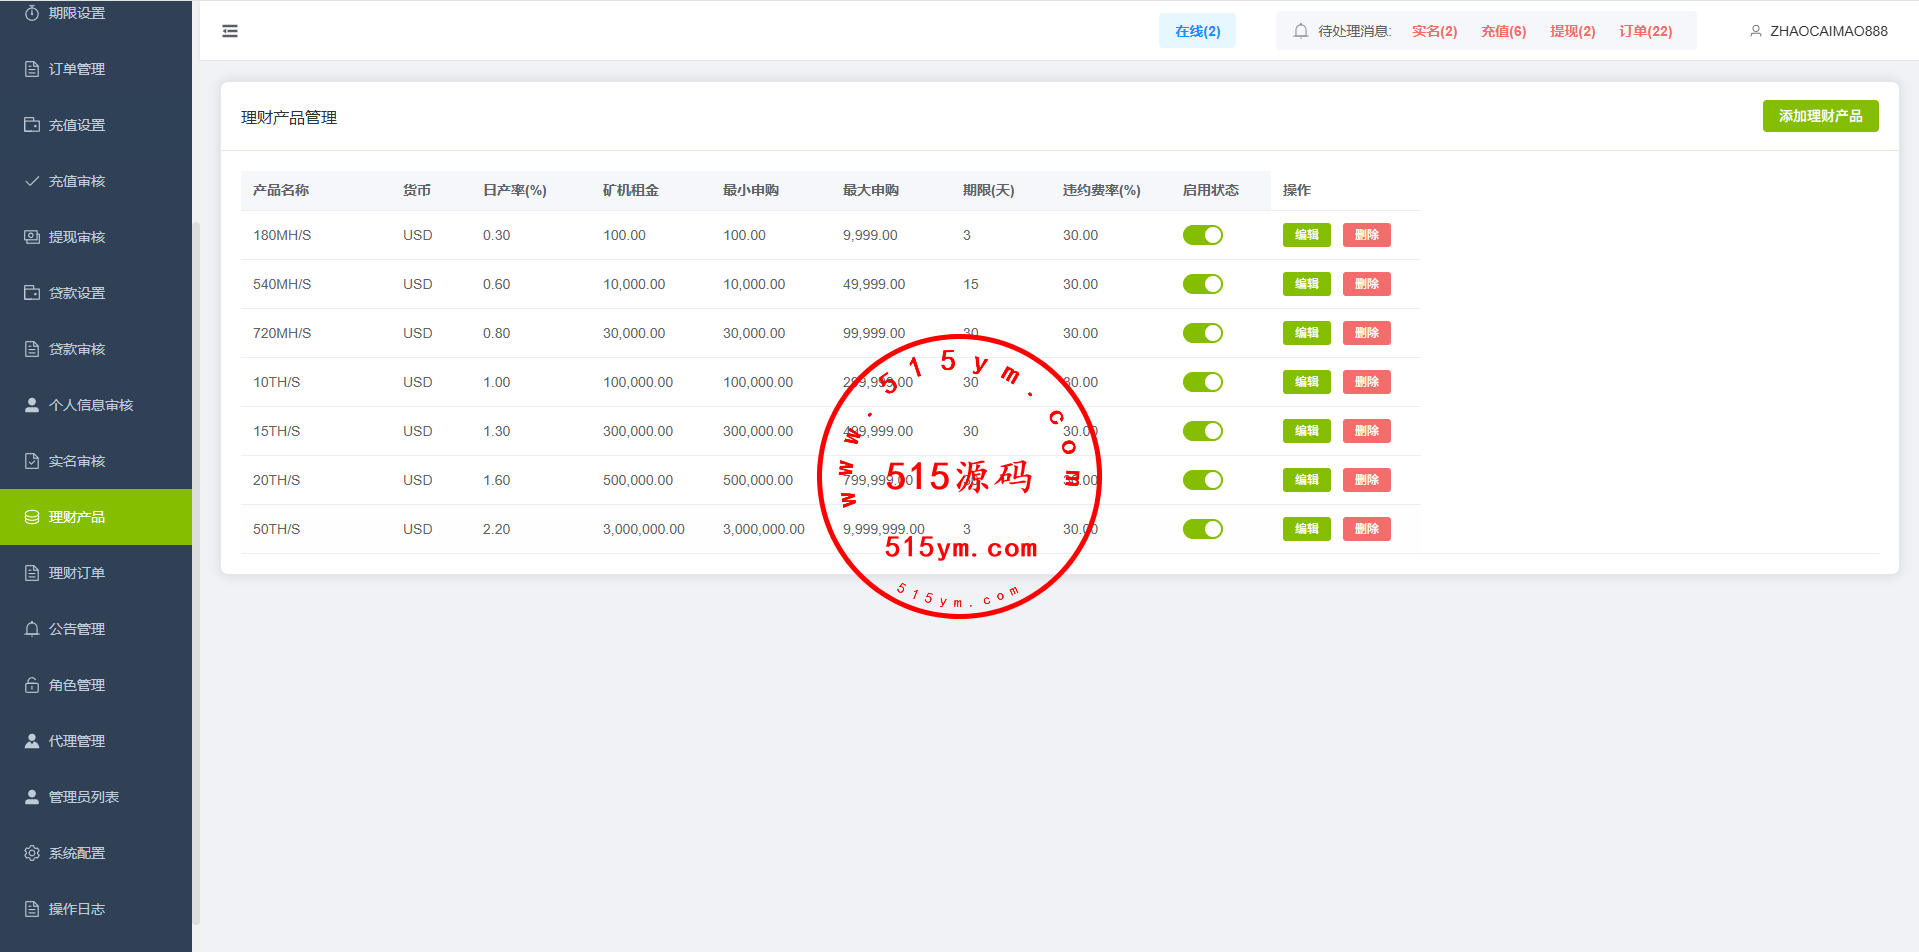
Task: Click the notification bell icon
Action: (x=1300, y=31)
